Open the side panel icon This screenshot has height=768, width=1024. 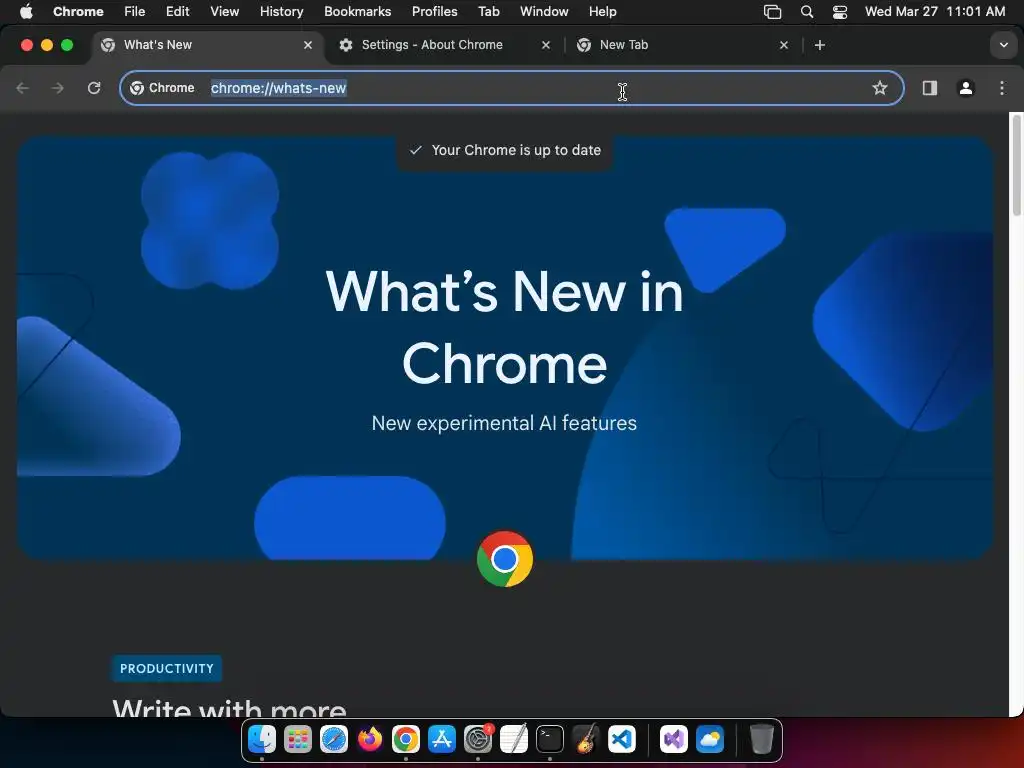[x=930, y=88]
